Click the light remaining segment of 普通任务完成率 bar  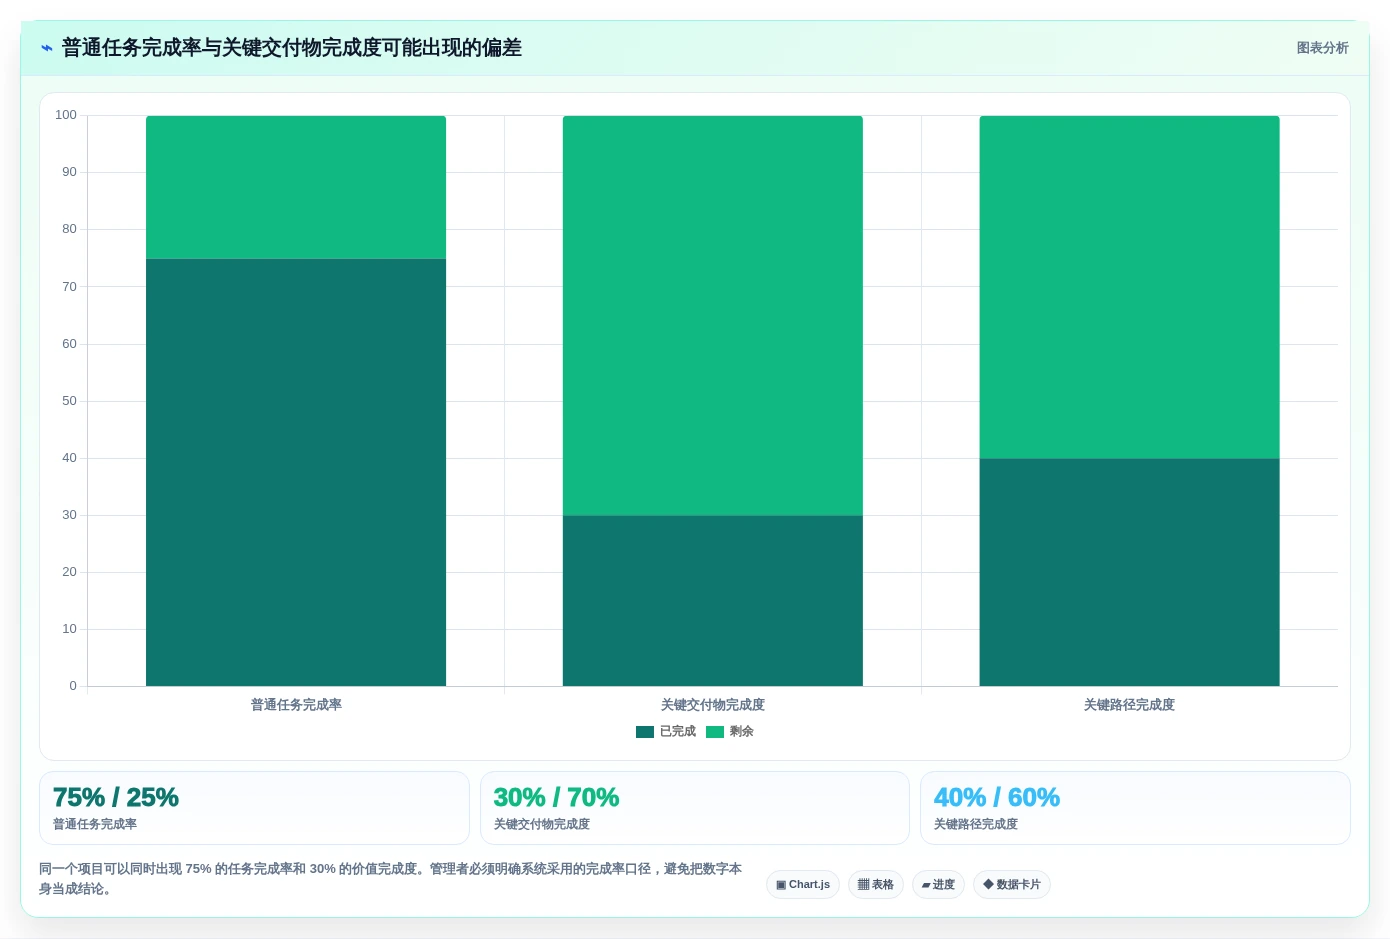pos(296,187)
